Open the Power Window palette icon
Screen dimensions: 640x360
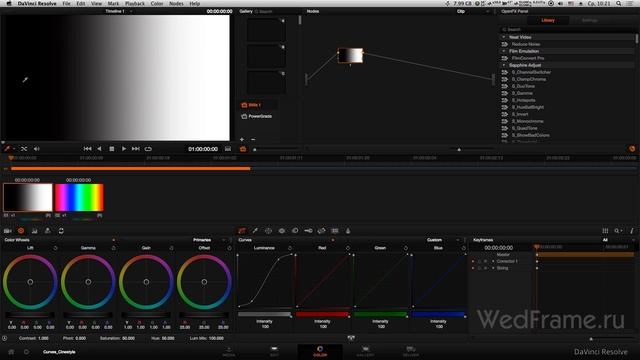pyautogui.click(x=268, y=231)
